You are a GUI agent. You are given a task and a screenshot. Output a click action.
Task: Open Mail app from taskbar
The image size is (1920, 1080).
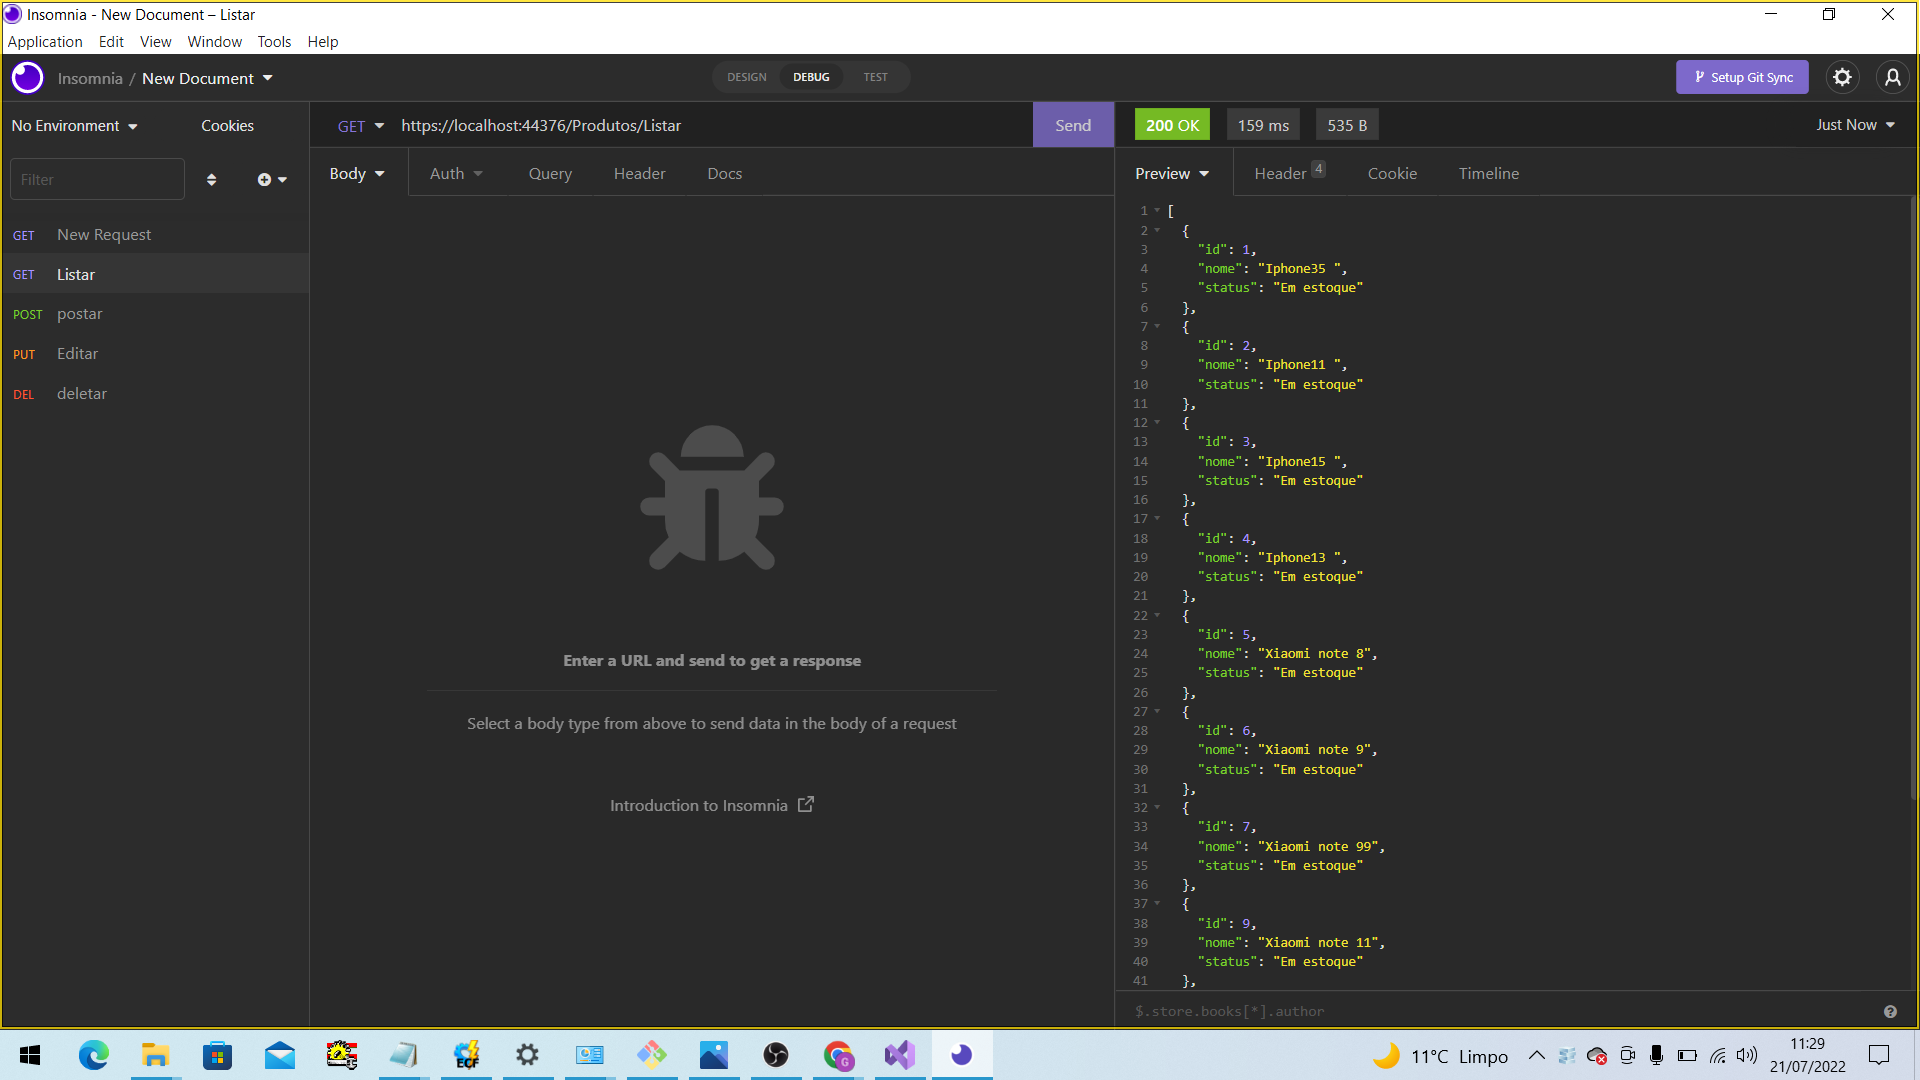pyautogui.click(x=279, y=1055)
